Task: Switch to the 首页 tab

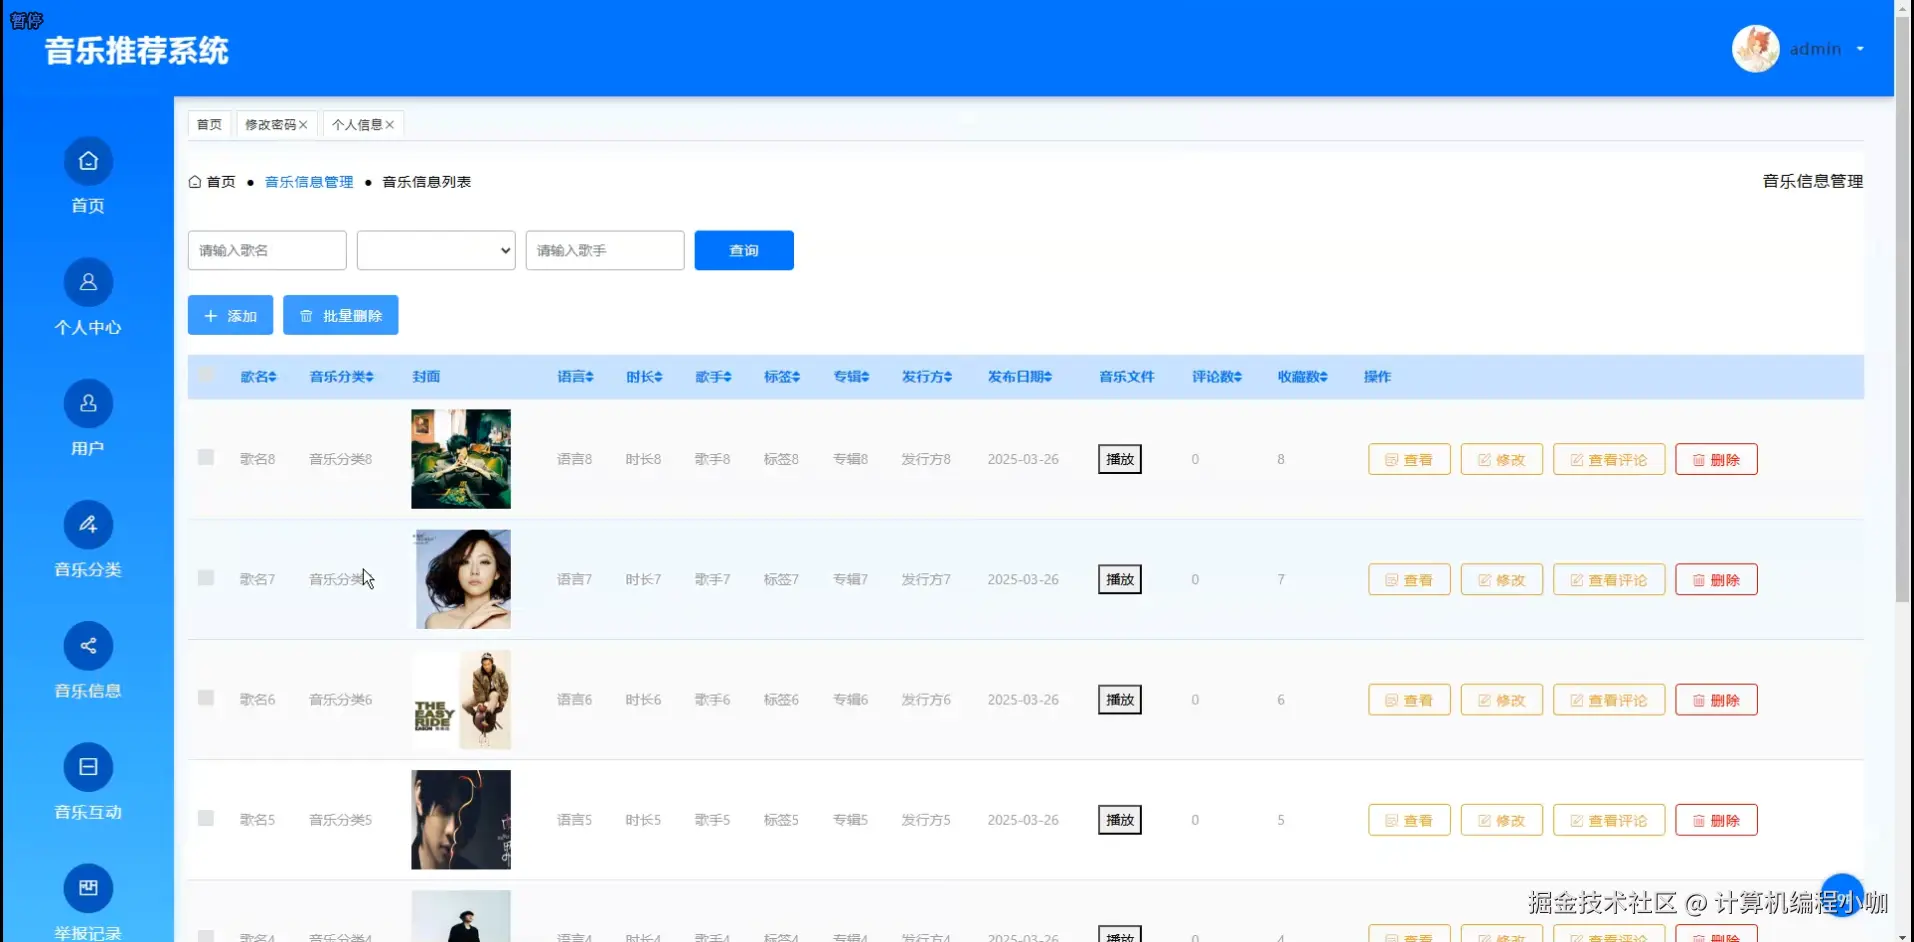Action: coord(209,124)
